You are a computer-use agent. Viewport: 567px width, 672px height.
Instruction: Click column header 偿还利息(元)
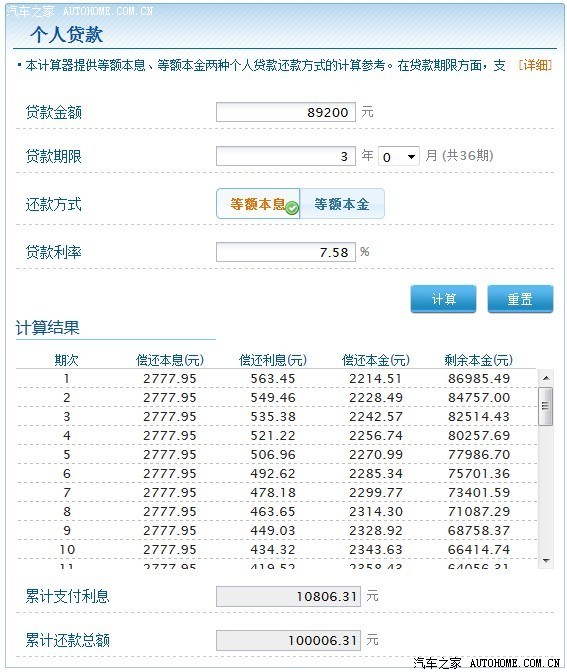click(x=273, y=360)
